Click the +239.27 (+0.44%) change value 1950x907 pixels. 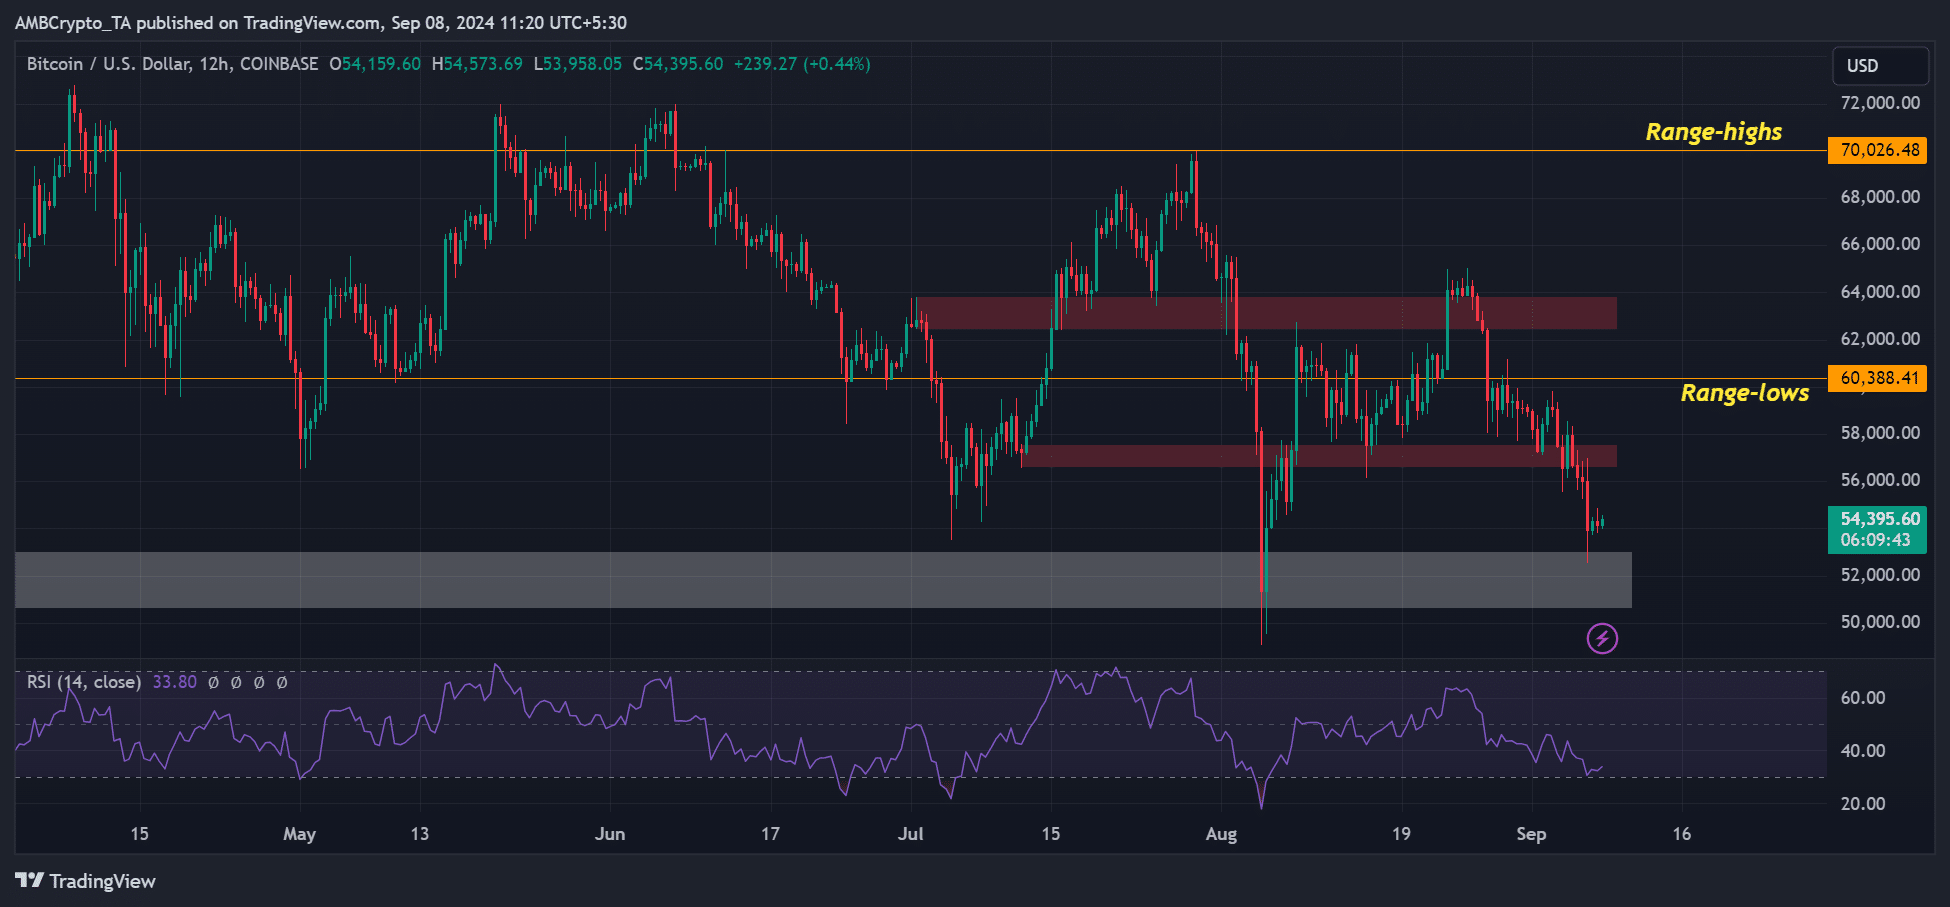[802, 64]
